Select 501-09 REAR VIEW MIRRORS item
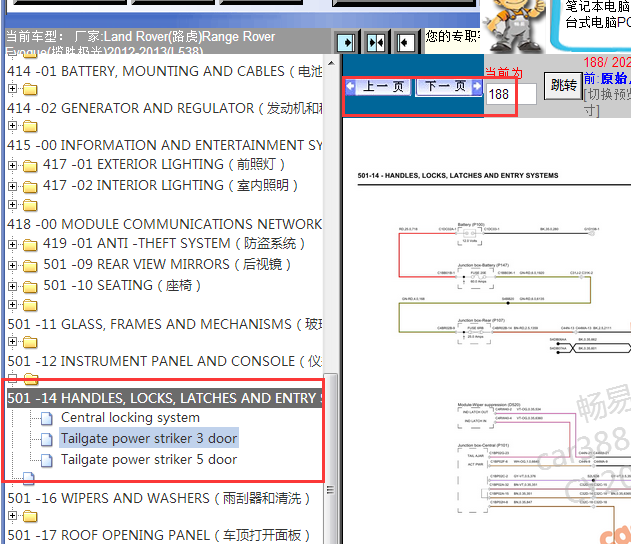 pos(167,264)
